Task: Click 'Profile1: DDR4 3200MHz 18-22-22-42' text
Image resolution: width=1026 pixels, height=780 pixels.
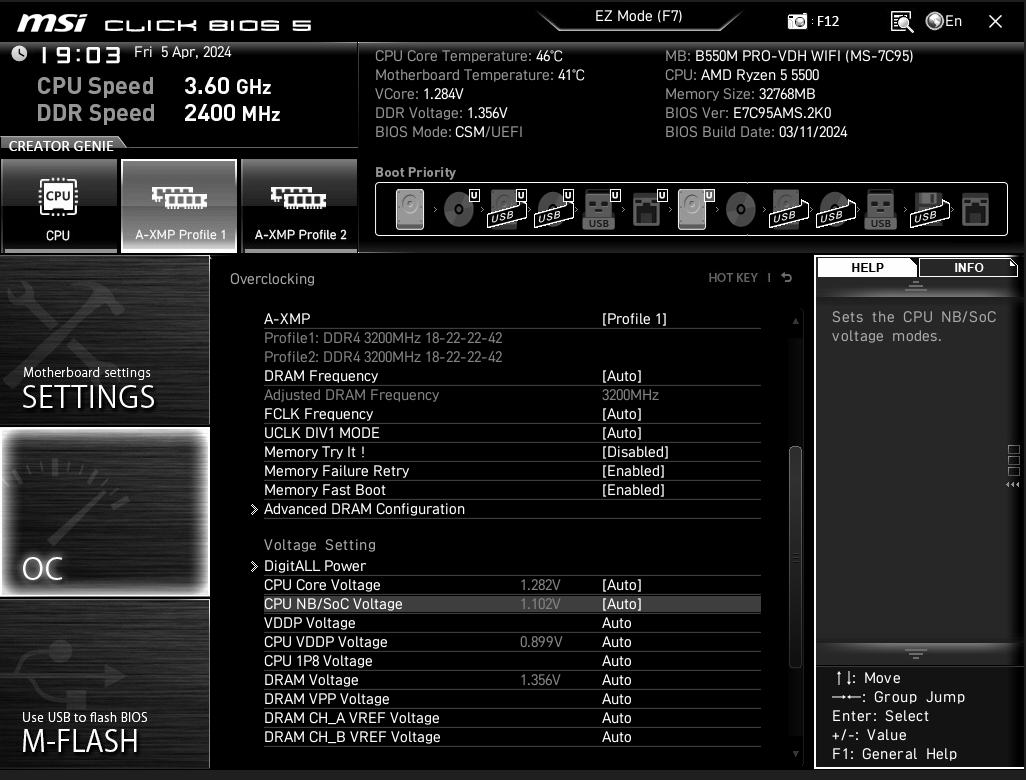Action: coord(383,338)
